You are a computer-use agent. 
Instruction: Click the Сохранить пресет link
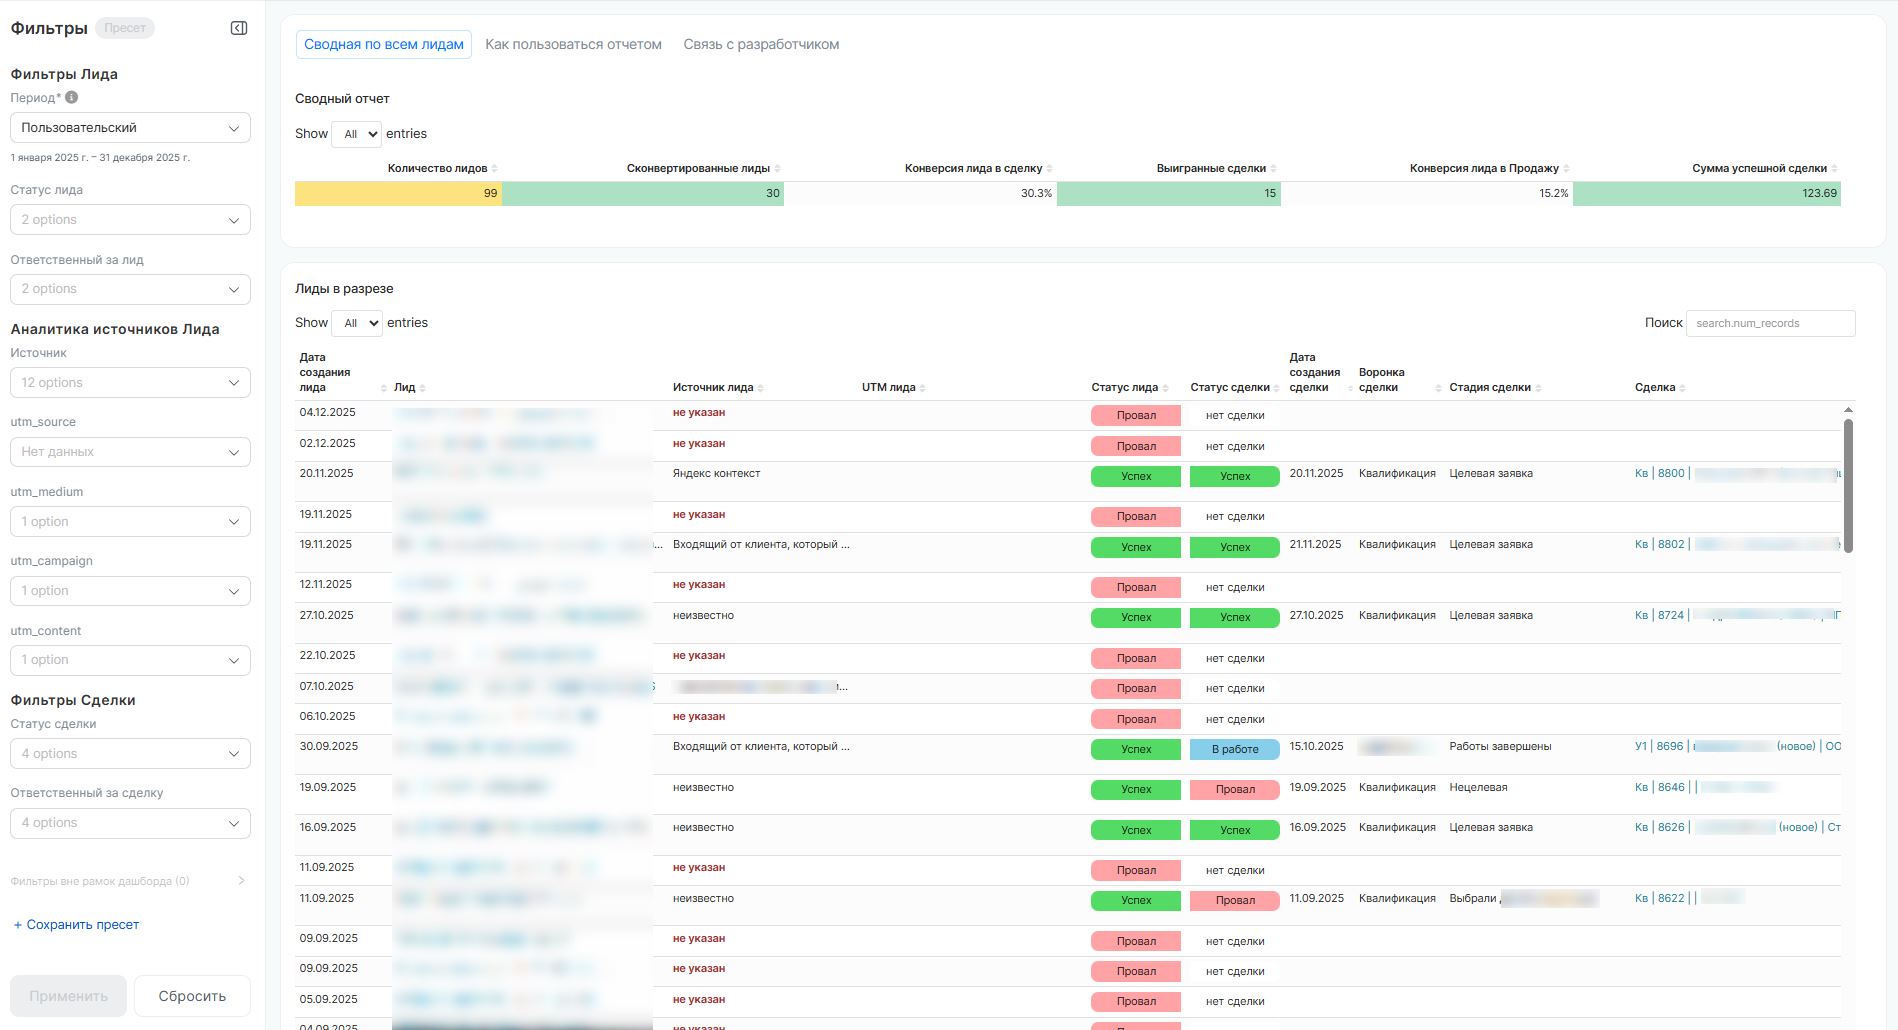(76, 925)
